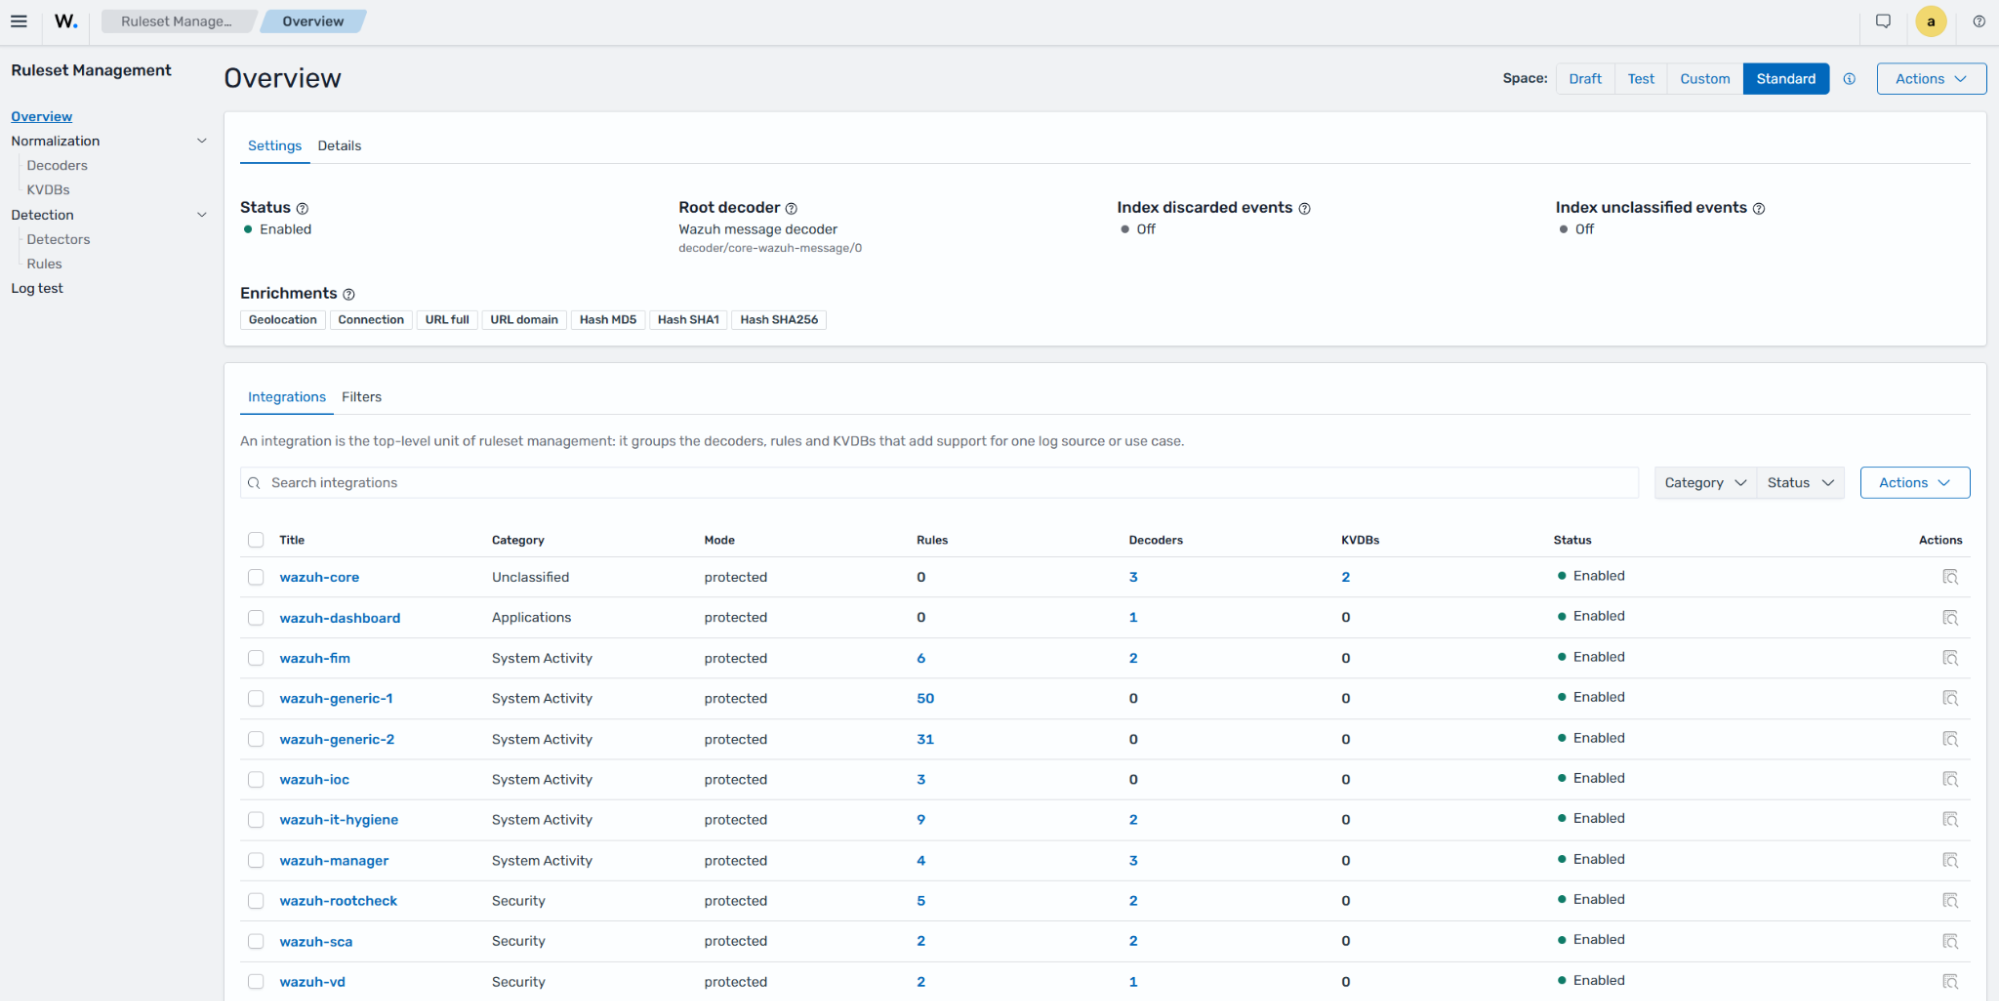The height and width of the screenshot is (1002, 1999).
Task: Check the wazuh-sca row checkbox
Action: click(x=256, y=941)
